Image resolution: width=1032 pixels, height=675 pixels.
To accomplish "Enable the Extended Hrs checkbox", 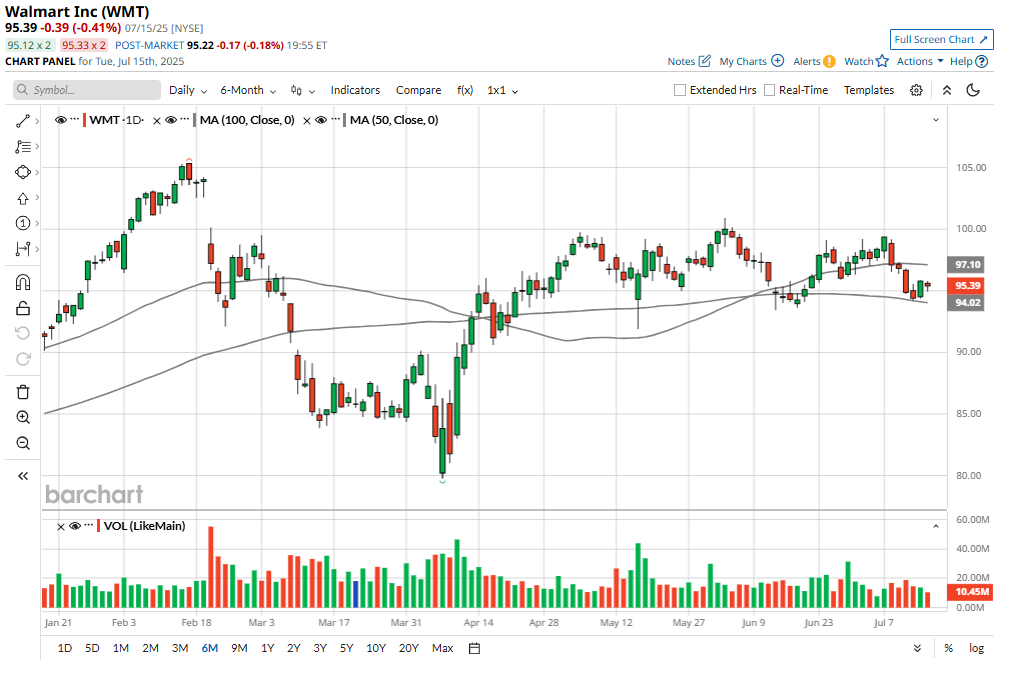I will click(x=680, y=90).
